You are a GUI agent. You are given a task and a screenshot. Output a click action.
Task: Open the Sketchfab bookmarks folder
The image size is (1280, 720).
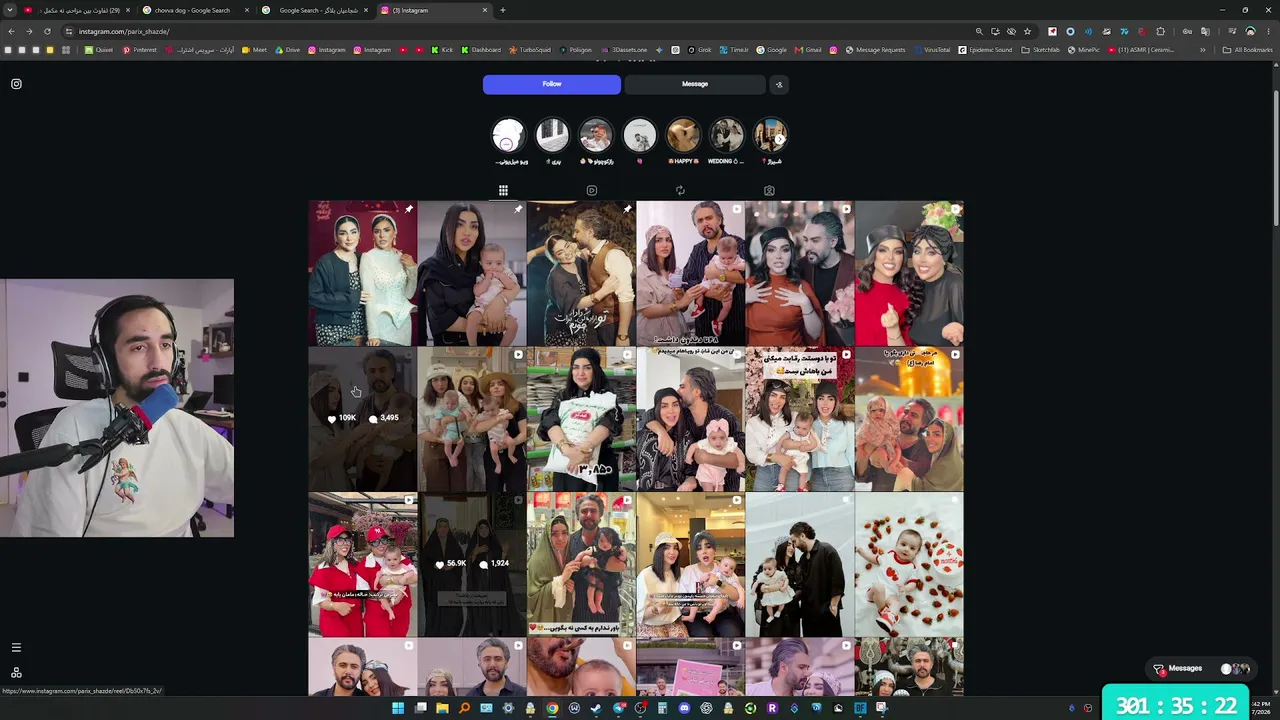point(1040,50)
